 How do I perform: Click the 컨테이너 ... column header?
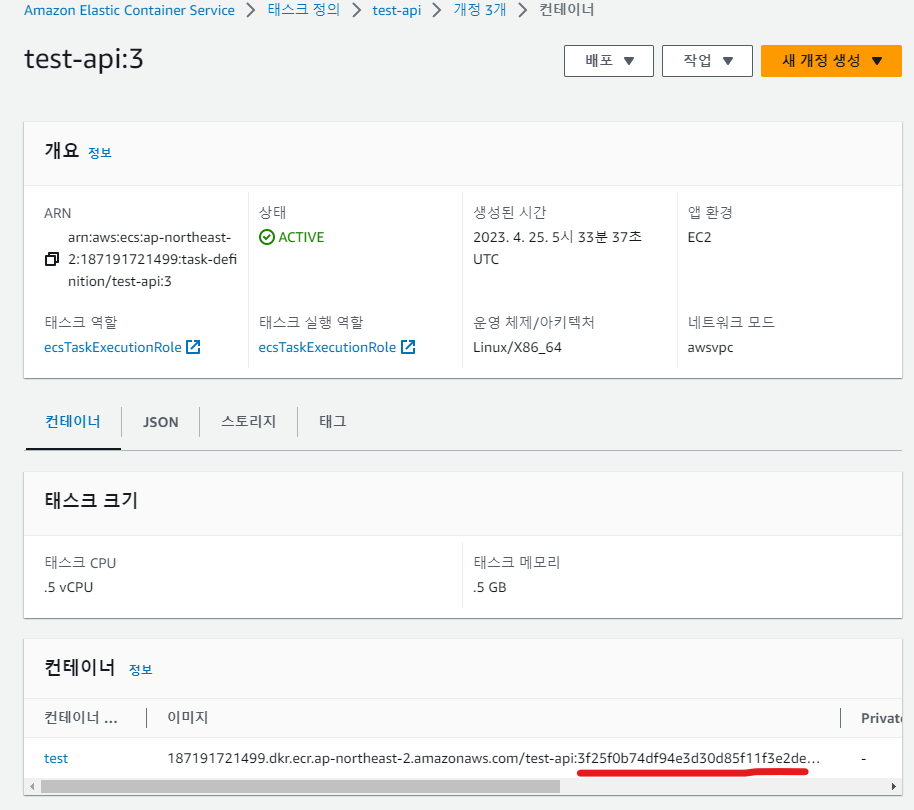[x=81, y=717]
